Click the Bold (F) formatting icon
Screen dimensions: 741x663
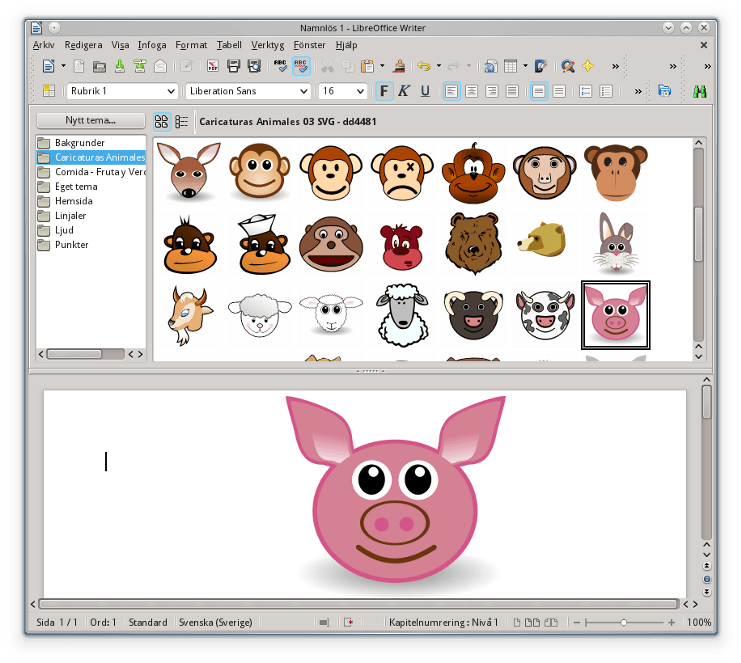(384, 91)
